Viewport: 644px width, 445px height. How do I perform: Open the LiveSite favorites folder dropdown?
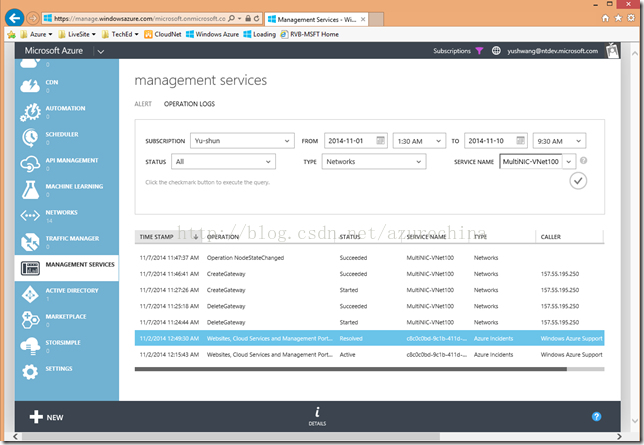tap(77, 34)
